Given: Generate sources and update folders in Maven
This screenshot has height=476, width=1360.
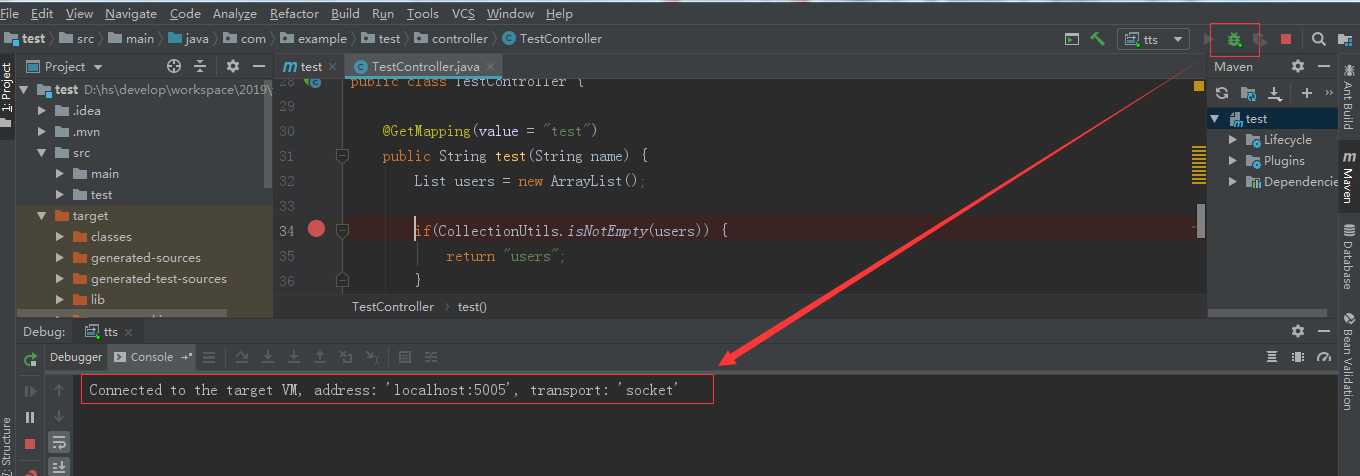Looking at the screenshot, I should (x=1248, y=93).
